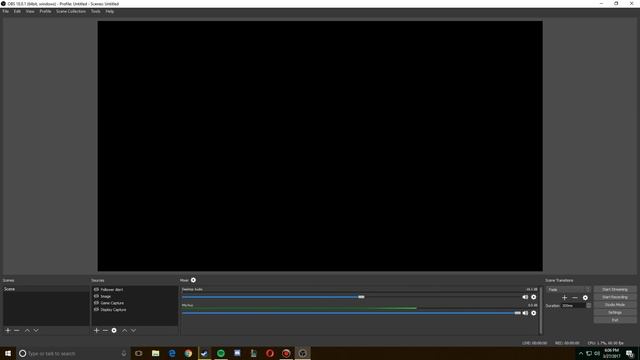Click the Cortana search box

pos(73,353)
